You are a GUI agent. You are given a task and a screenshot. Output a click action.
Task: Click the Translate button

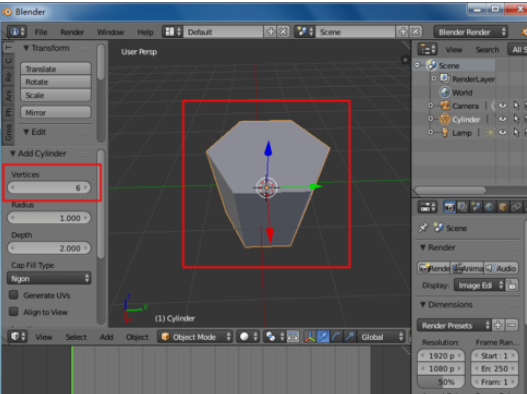coord(56,69)
